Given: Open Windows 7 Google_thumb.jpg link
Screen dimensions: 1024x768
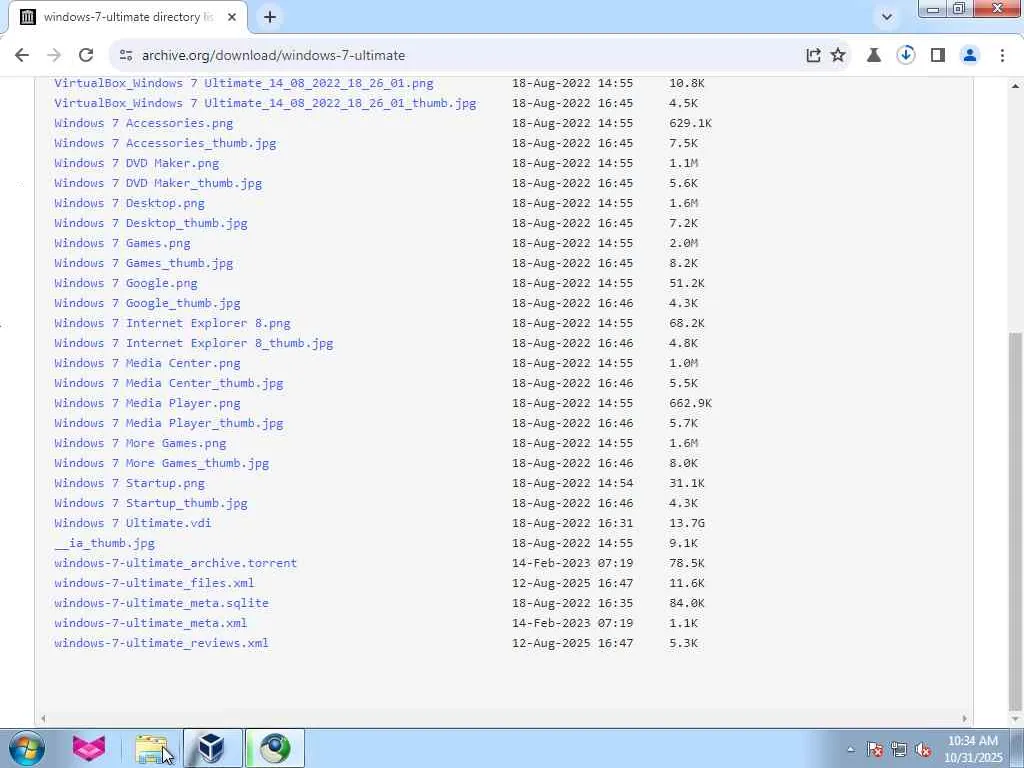Looking at the screenshot, I should click(148, 303).
